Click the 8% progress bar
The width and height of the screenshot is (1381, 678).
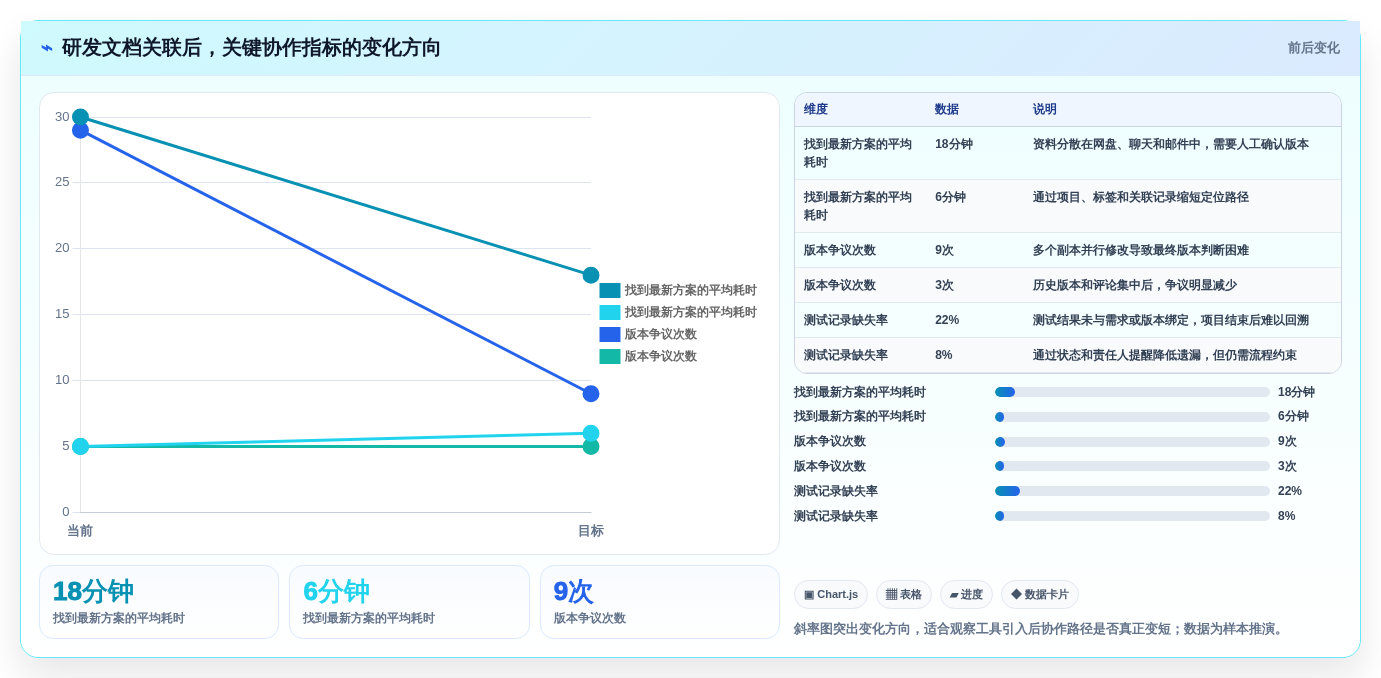point(1132,516)
